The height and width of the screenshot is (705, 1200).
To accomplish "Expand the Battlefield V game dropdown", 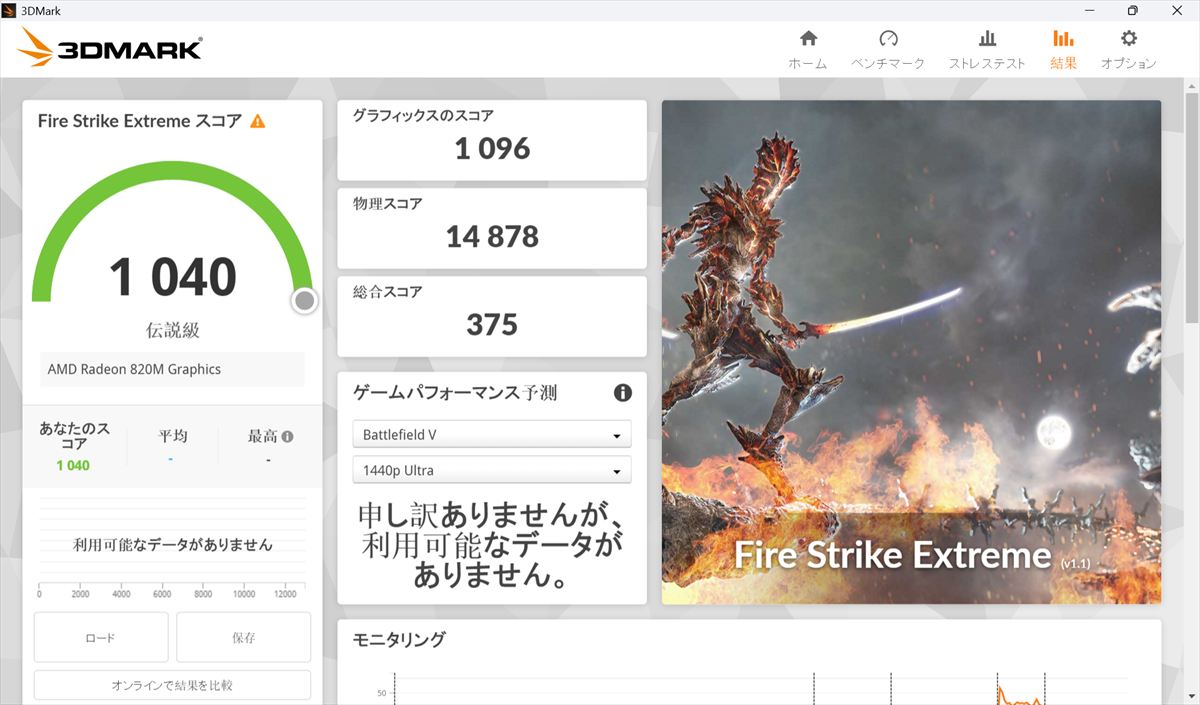I will 491,435.
